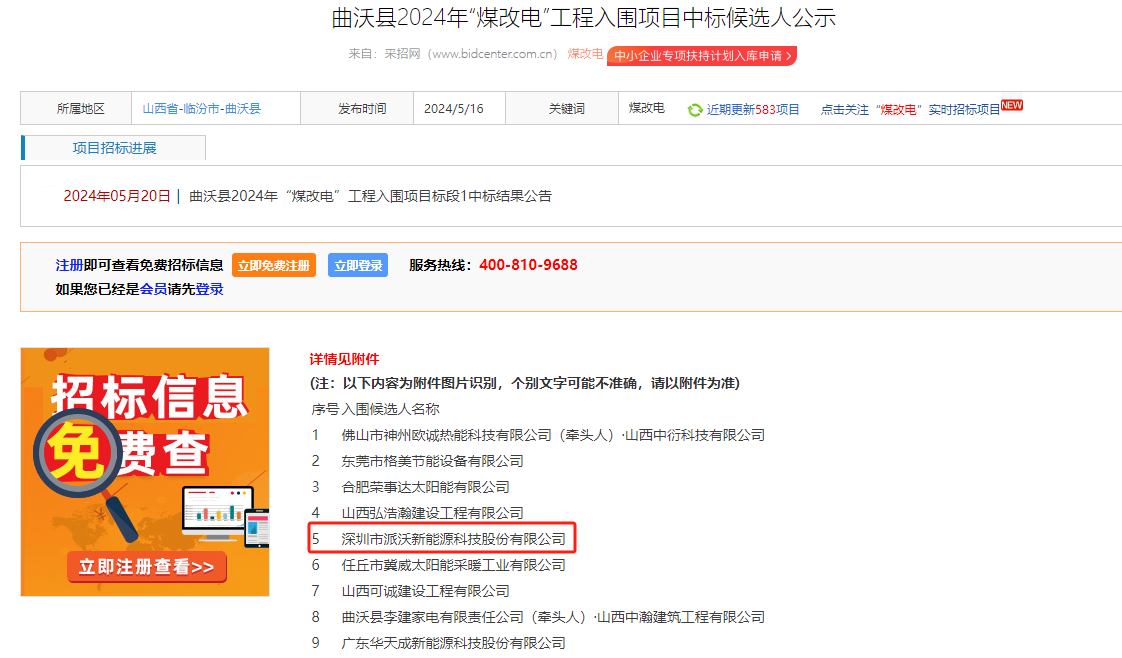Click the 400-810-9688 hotline number
Image resolution: width=1122 pixels, height=658 pixels.
click(528, 265)
